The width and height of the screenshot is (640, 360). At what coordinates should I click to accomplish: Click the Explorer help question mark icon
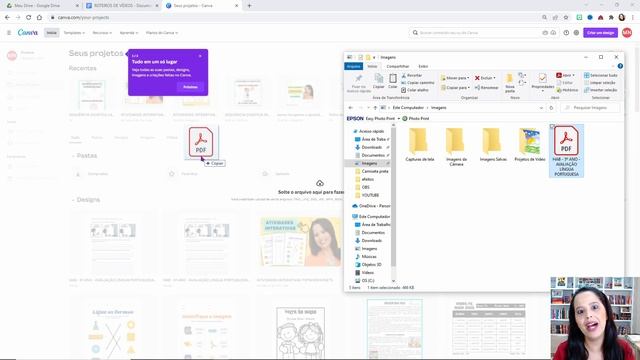click(620, 66)
